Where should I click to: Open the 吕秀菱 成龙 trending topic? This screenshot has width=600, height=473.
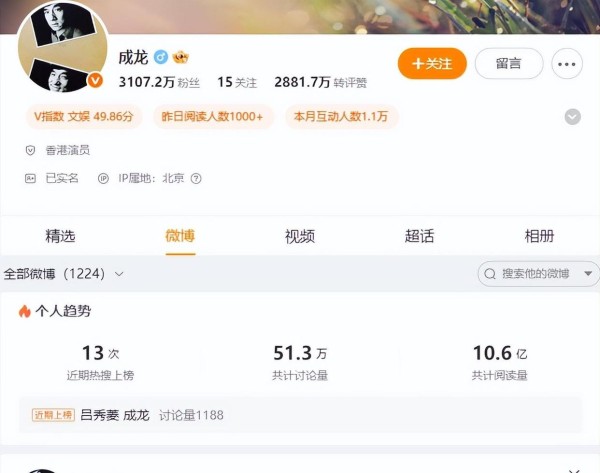coord(115,415)
